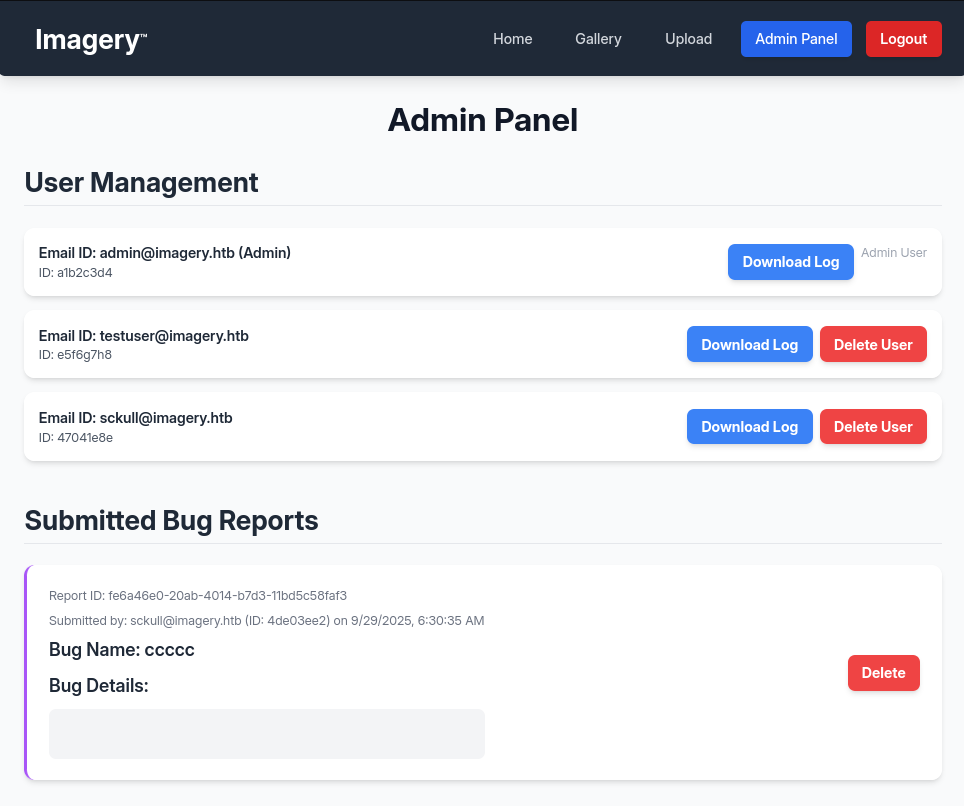Click the Submitted Bug Reports heading

click(x=171, y=521)
